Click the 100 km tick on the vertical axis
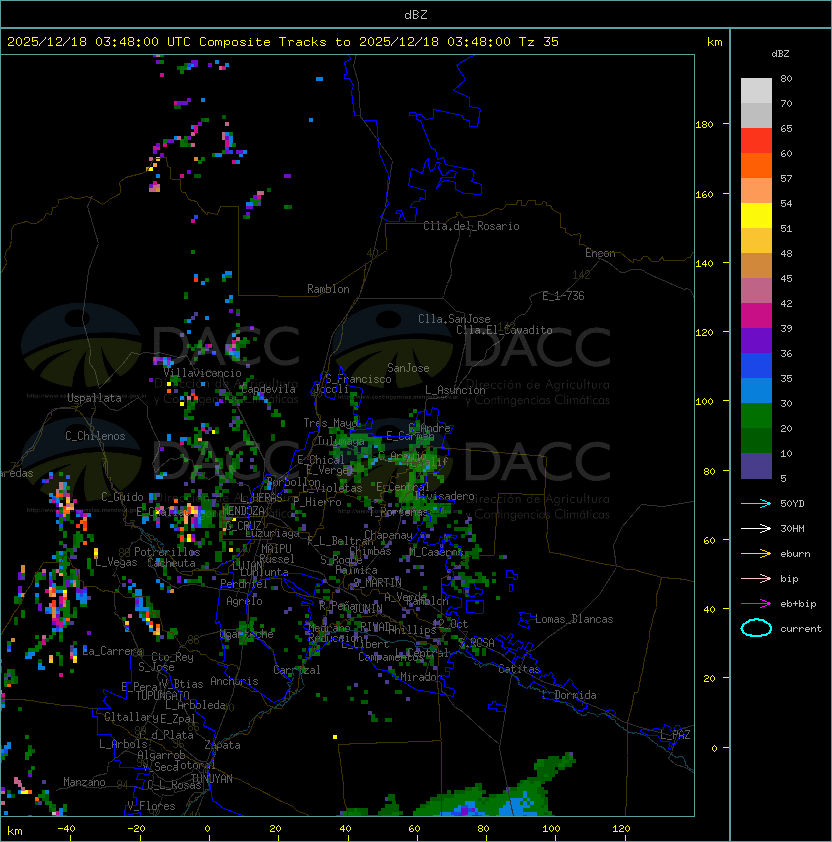832x842 pixels. pos(704,402)
